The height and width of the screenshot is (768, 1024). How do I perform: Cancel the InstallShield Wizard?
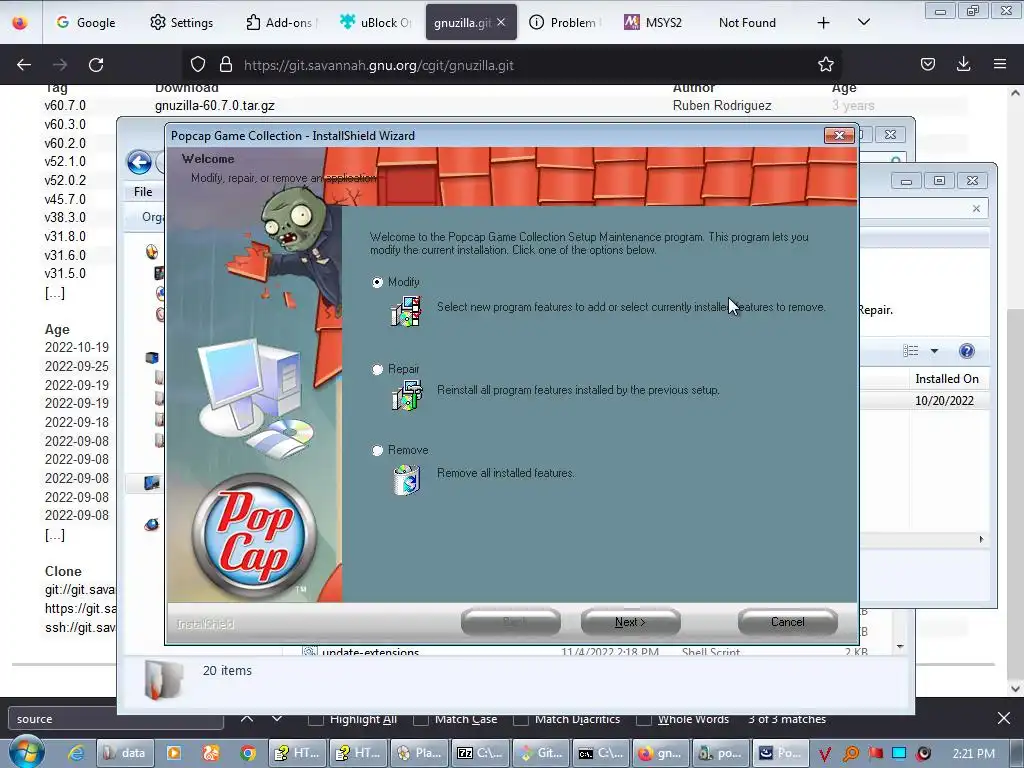pos(788,622)
